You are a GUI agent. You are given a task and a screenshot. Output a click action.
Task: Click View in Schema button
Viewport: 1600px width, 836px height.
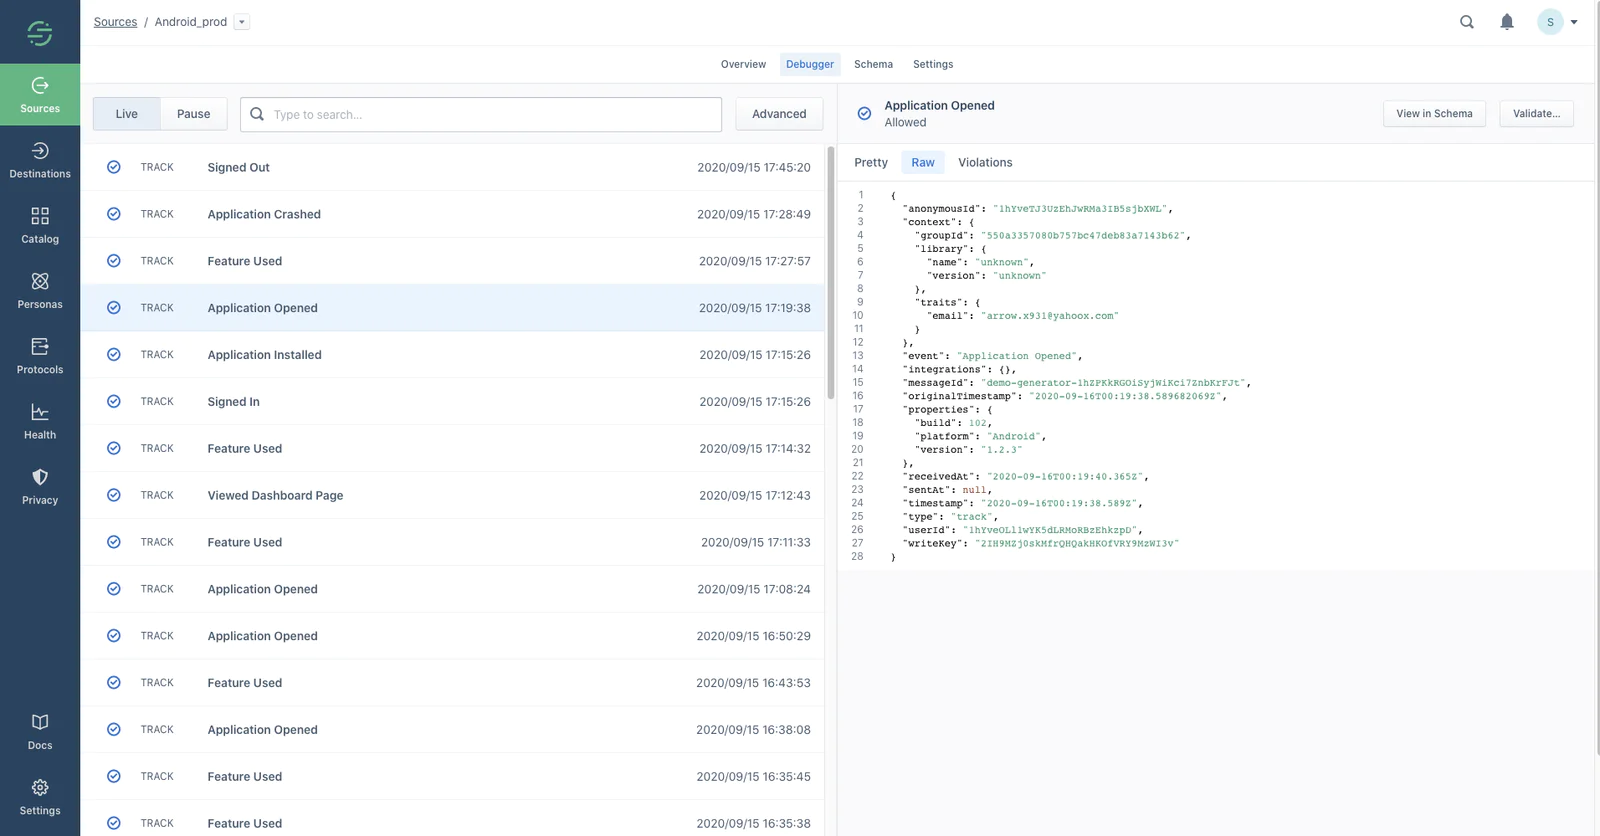(1434, 114)
